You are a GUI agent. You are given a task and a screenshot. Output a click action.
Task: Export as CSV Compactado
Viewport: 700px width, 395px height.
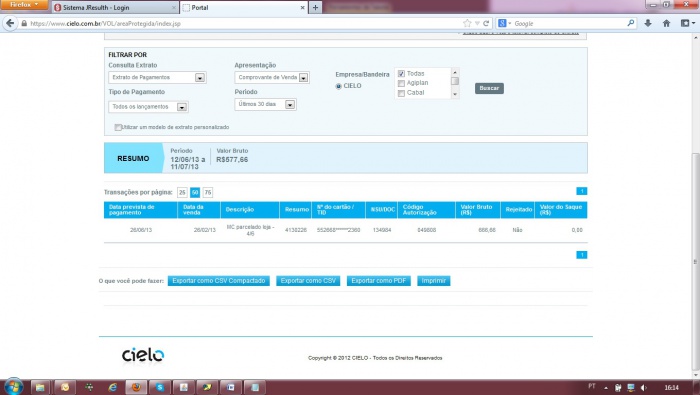pos(219,281)
